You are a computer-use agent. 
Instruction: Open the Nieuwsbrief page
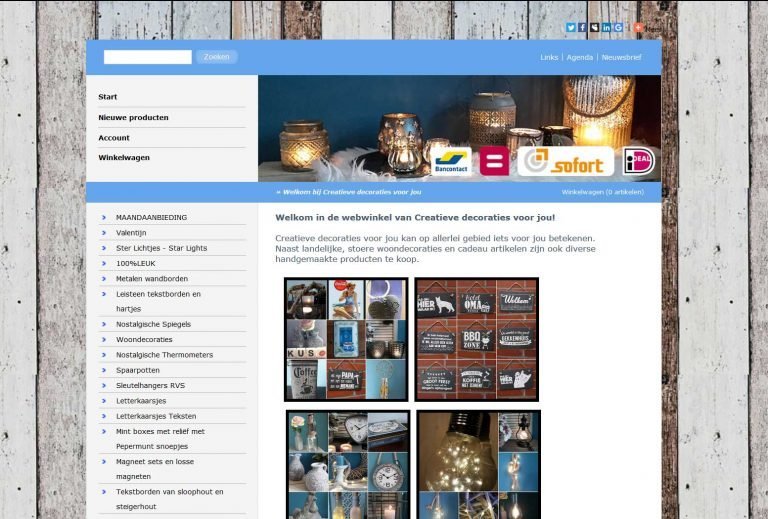click(622, 57)
